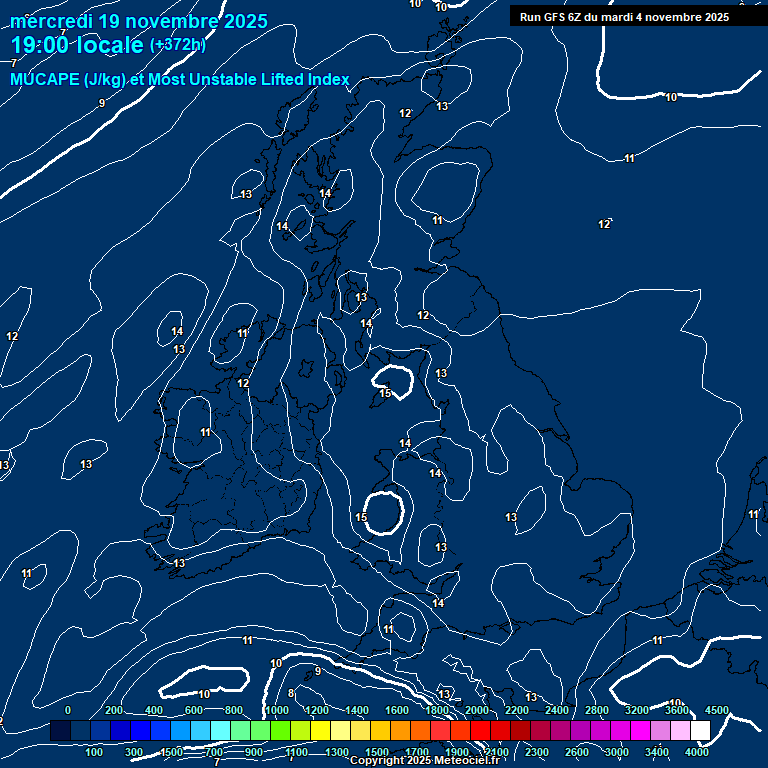
Task: Click the orange swatch near 1600 label
Action: [x=400, y=731]
